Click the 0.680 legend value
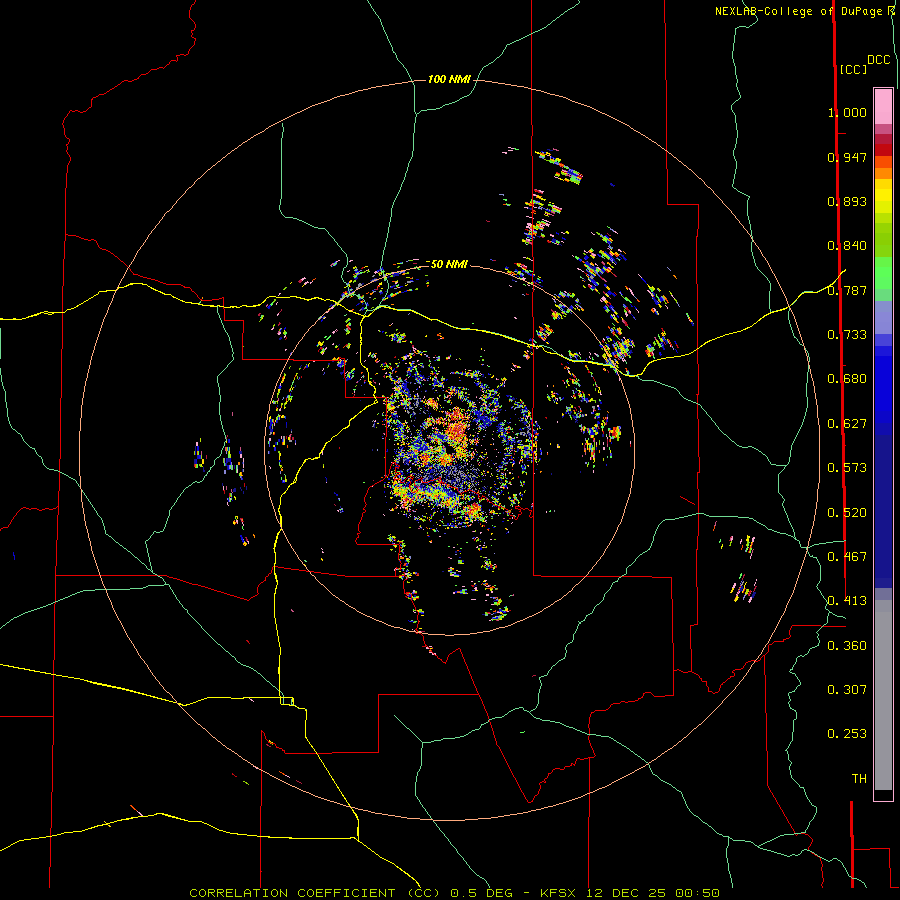The width and height of the screenshot is (900, 900). 847,379
